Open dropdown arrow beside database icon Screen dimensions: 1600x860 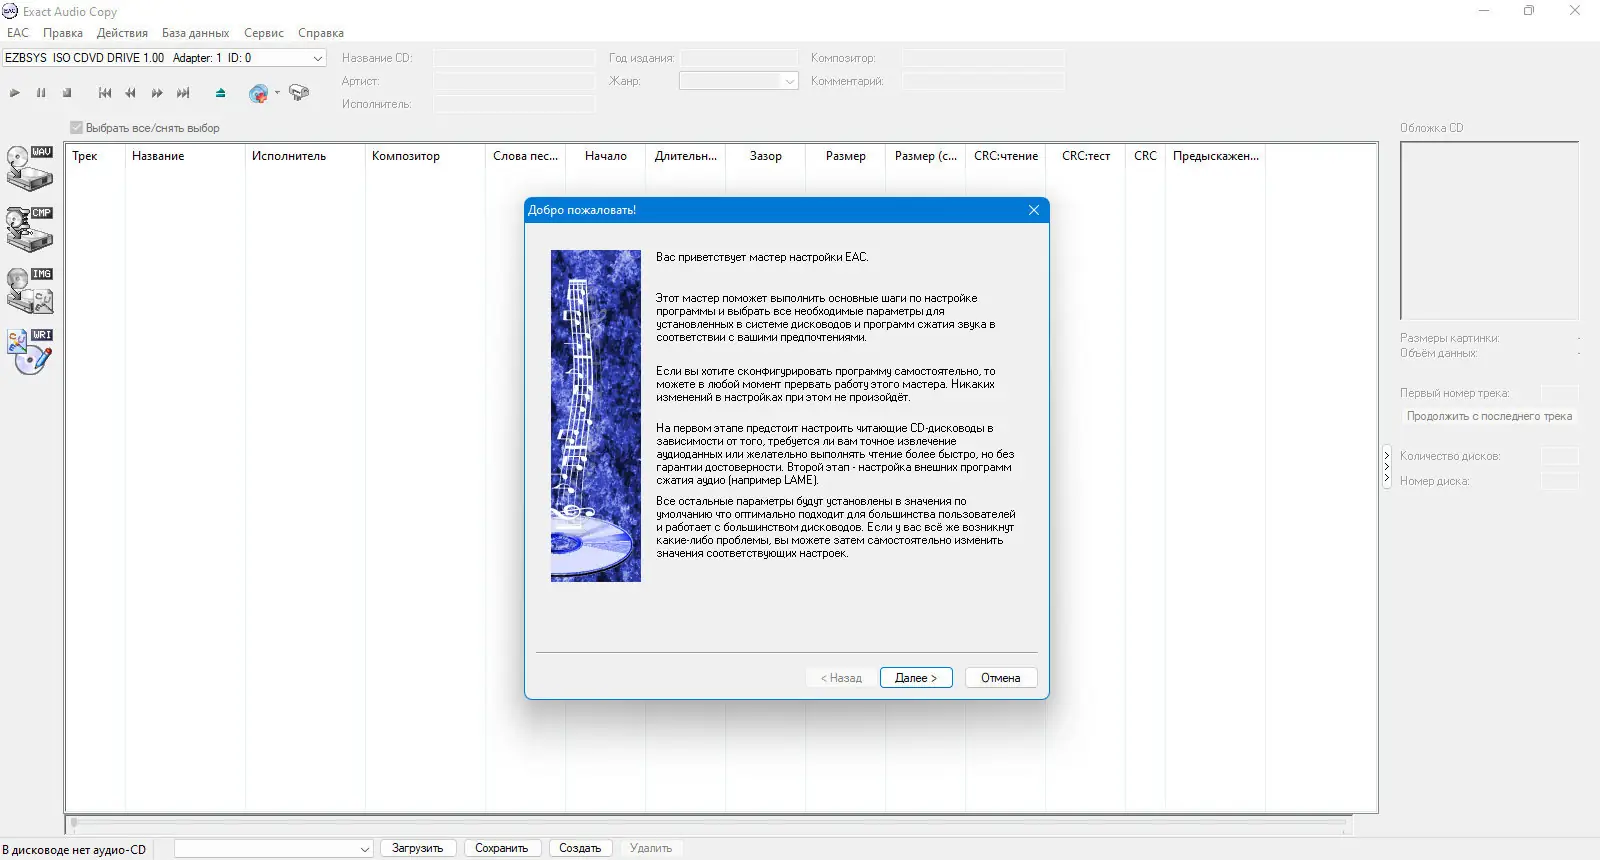point(277,93)
